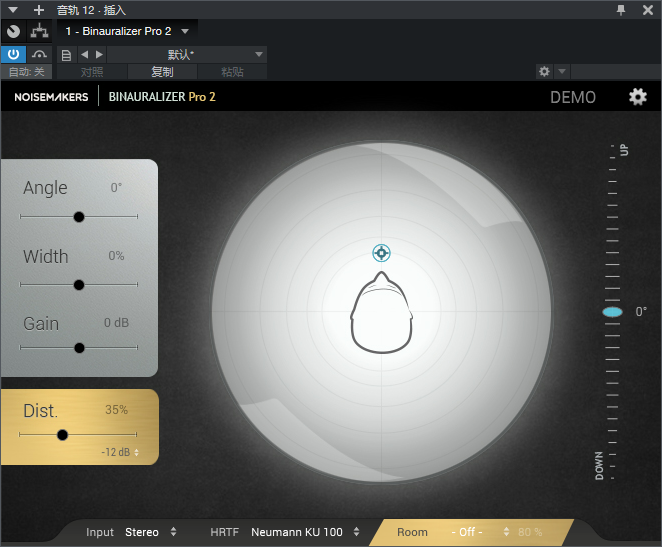The image size is (662, 547).
Task: Open the dropdown arrow beside host gear
Action: [562, 71]
